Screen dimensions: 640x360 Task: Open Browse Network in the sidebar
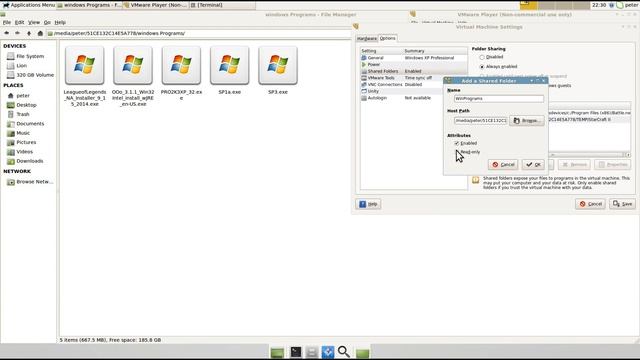30,182
